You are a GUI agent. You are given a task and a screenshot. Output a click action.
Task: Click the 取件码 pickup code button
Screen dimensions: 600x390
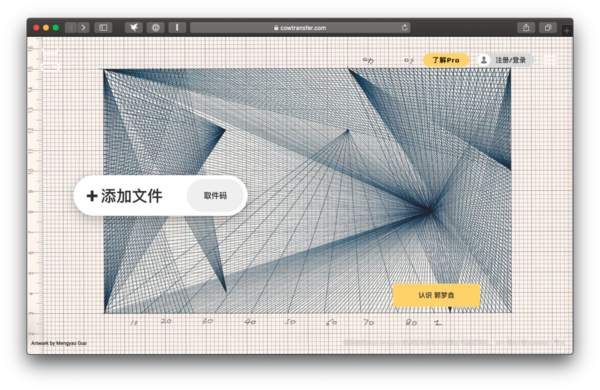(x=215, y=196)
